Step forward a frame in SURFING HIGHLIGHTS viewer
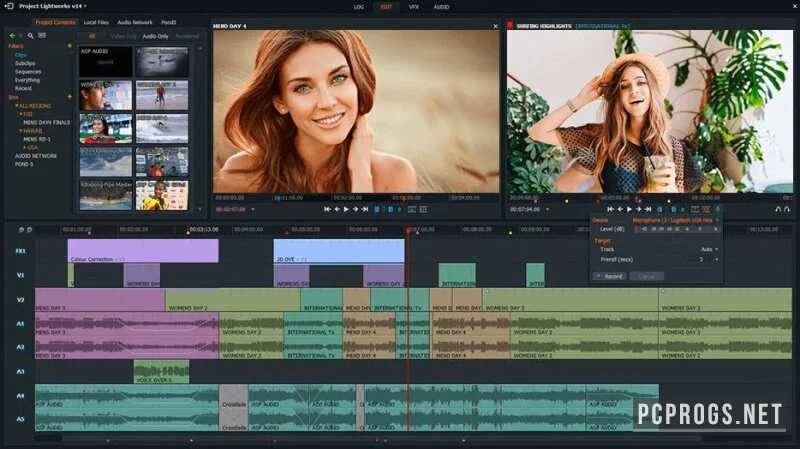The image size is (800, 449). tap(638, 209)
